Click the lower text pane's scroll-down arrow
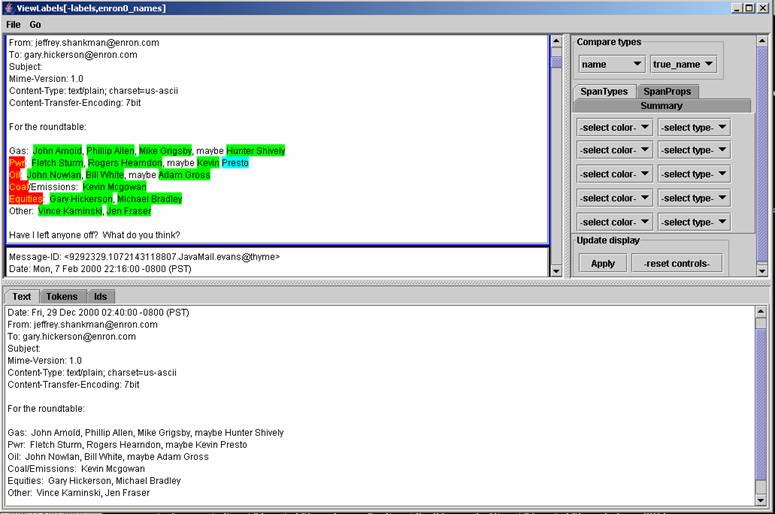The width and height of the screenshot is (775, 514). click(762, 499)
